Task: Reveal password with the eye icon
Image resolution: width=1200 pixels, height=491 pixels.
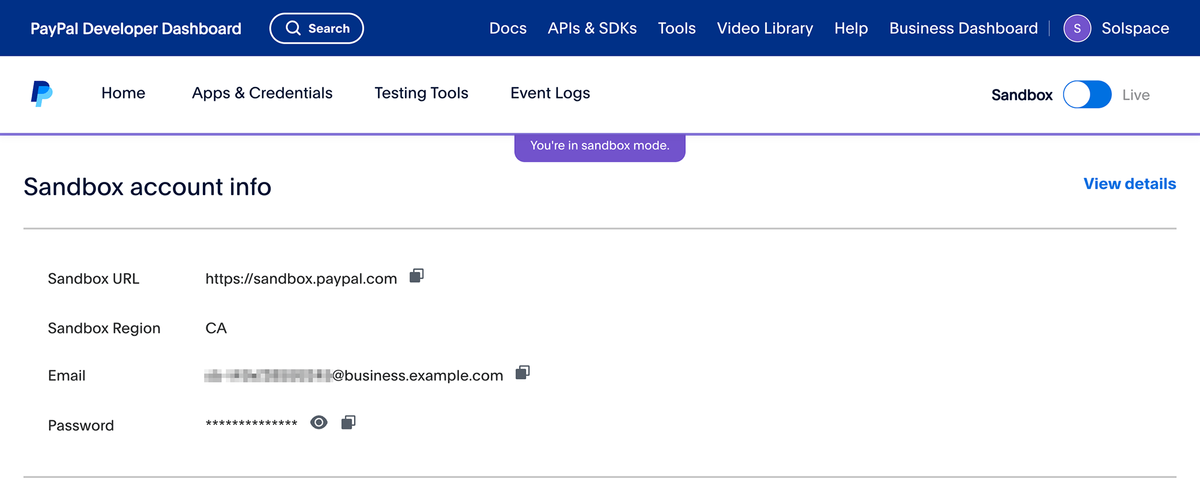Action: (319, 423)
